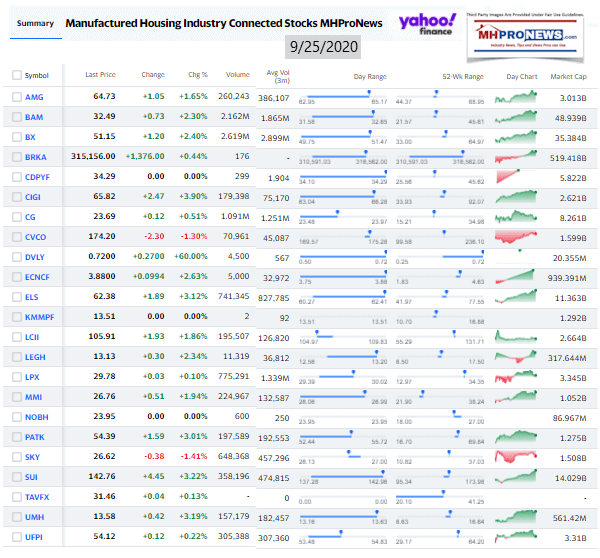Open the Summary tab
The height and width of the screenshot is (558, 600).
coord(32,23)
